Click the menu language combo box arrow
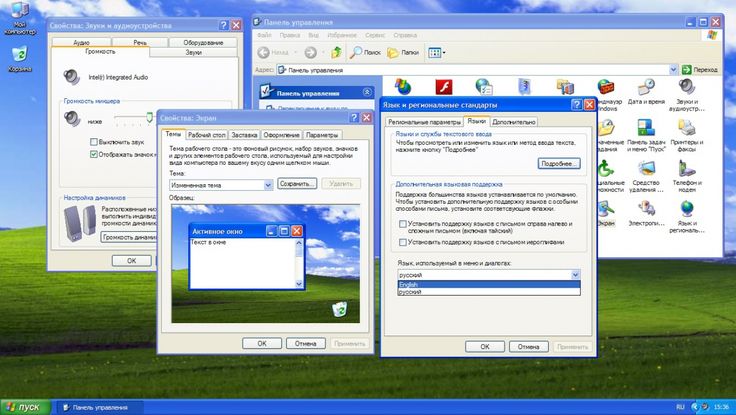Screen dimensions: 736x415 click(x=575, y=275)
